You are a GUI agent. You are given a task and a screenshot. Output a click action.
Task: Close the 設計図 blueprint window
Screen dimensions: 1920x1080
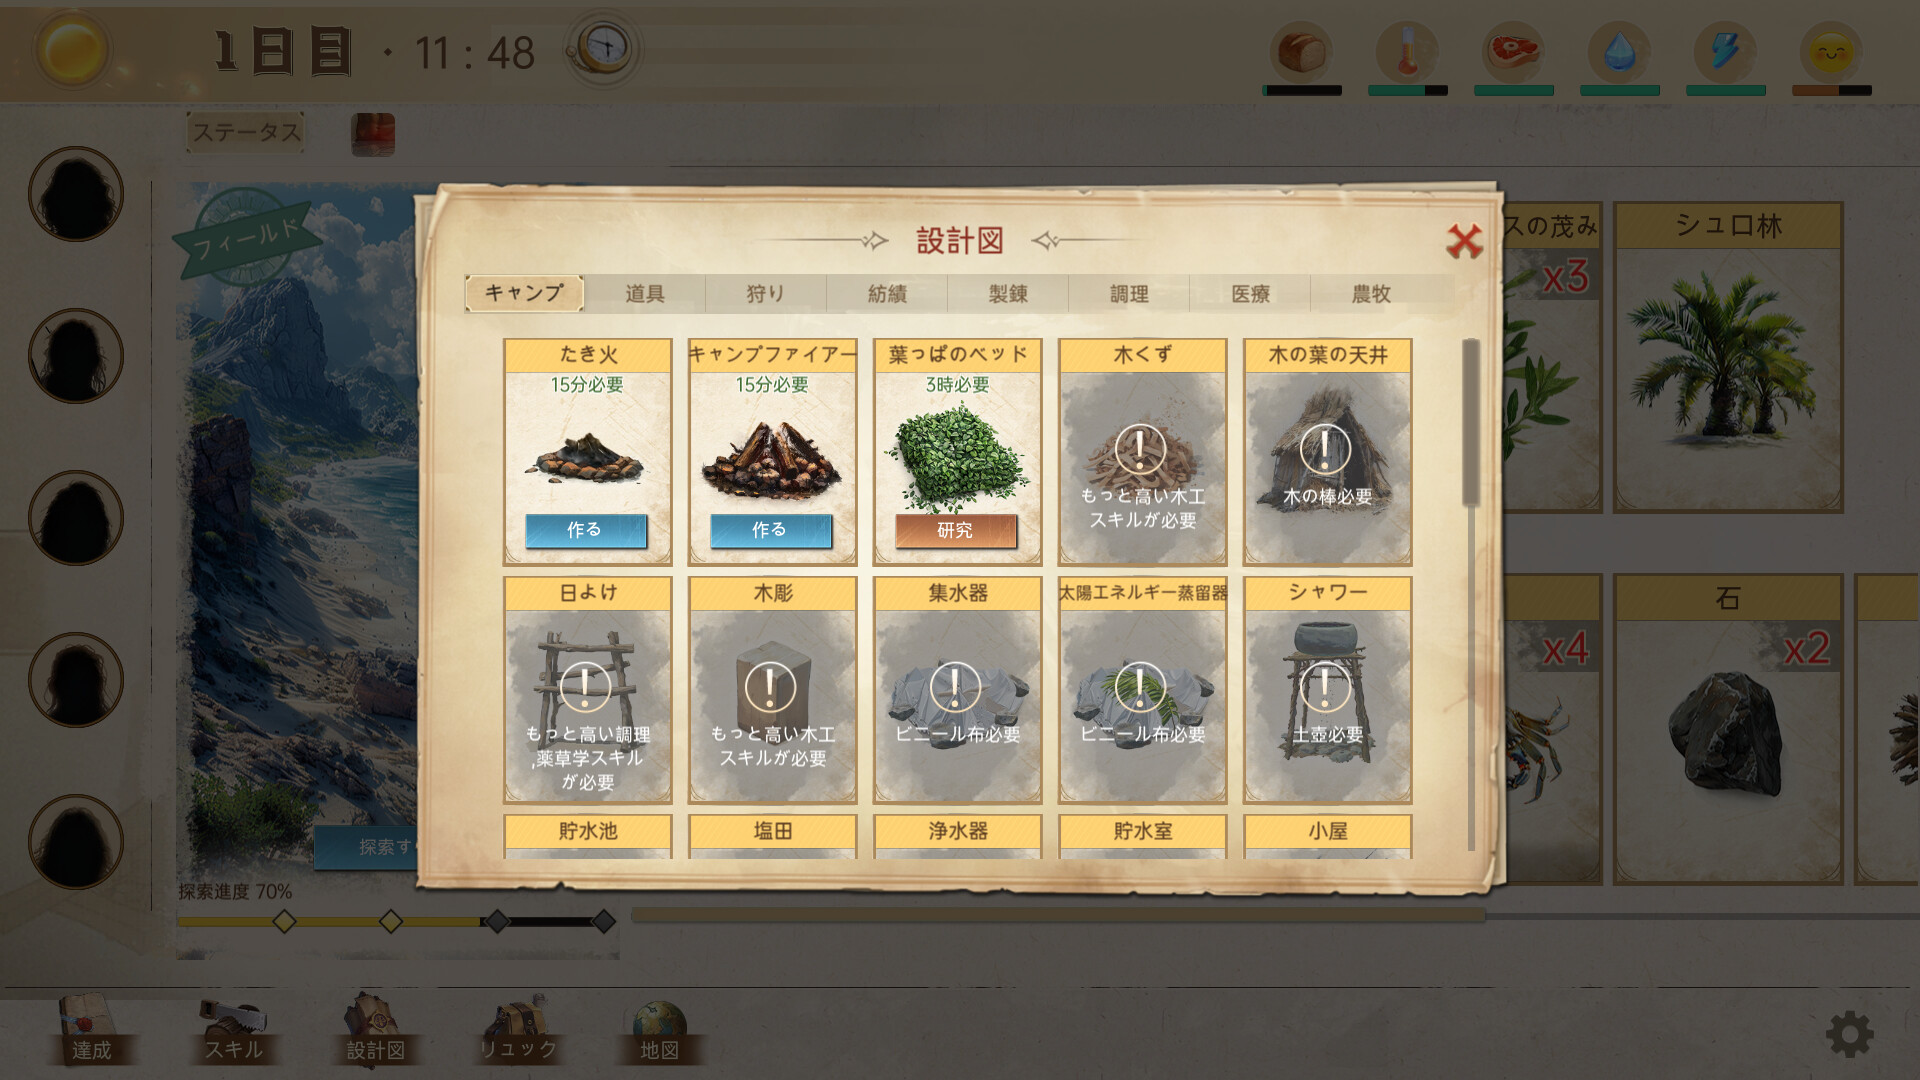tap(1464, 241)
